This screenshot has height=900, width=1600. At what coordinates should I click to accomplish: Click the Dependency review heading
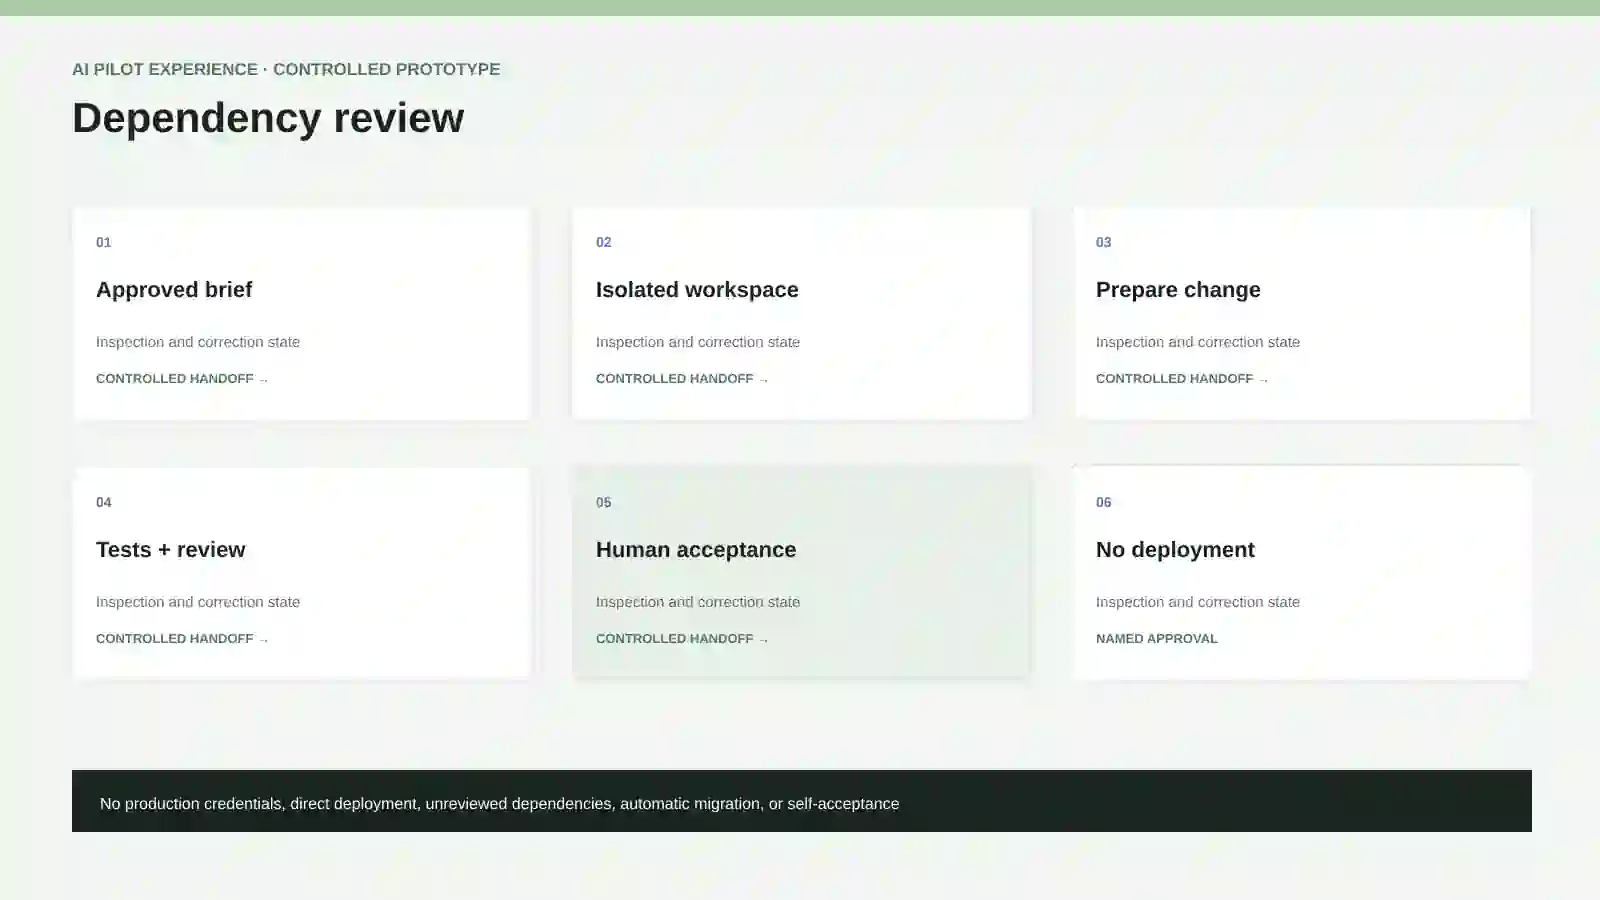268,118
